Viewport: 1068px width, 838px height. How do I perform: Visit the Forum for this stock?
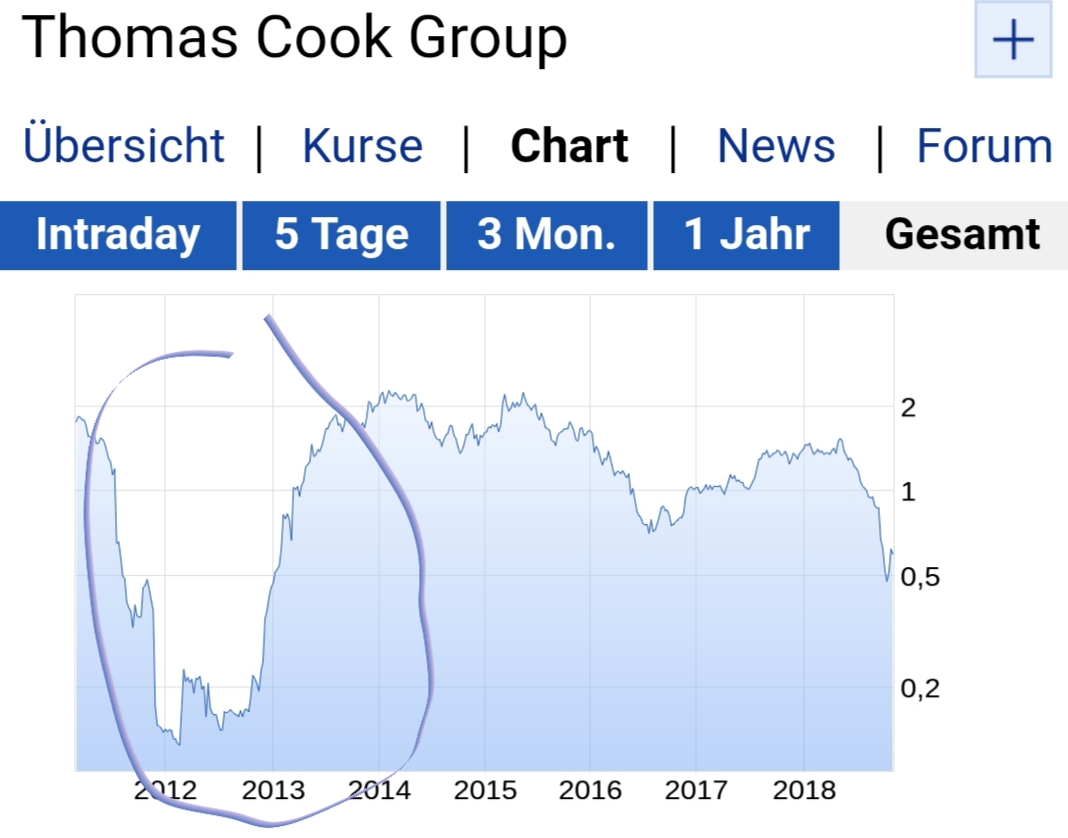click(985, 145)
